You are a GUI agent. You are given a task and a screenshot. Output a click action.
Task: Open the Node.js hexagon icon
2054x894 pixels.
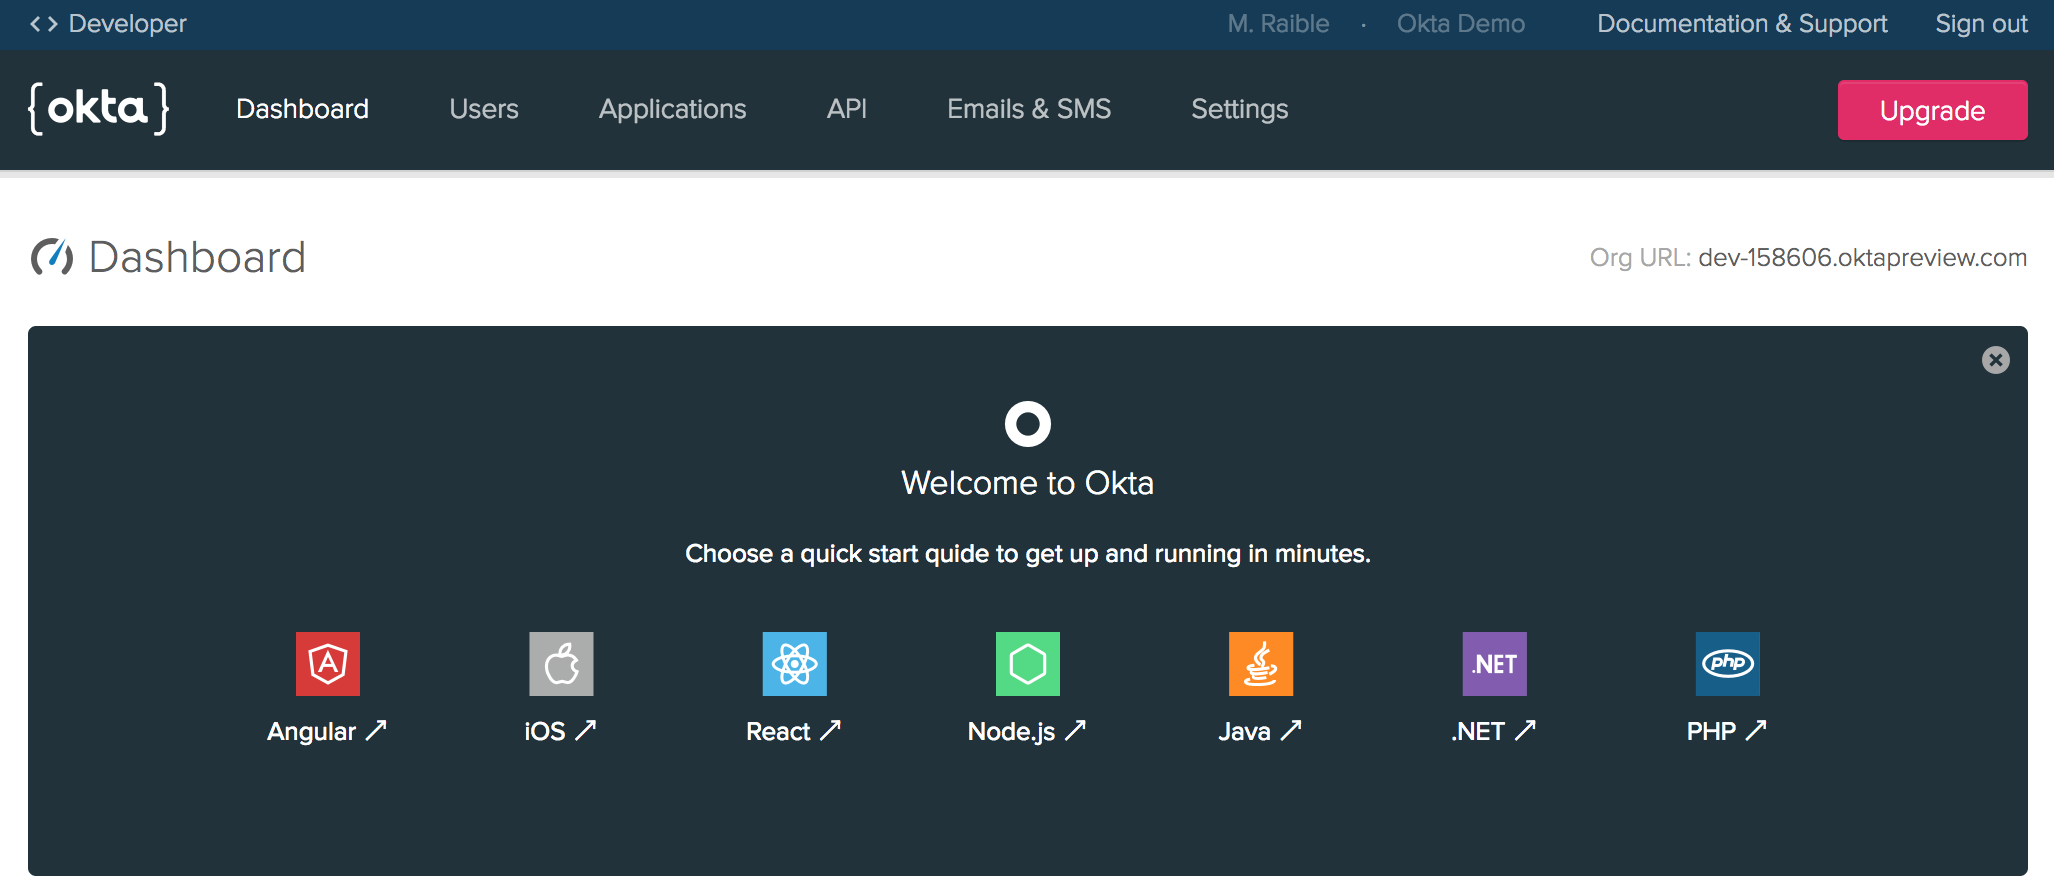1028,664
